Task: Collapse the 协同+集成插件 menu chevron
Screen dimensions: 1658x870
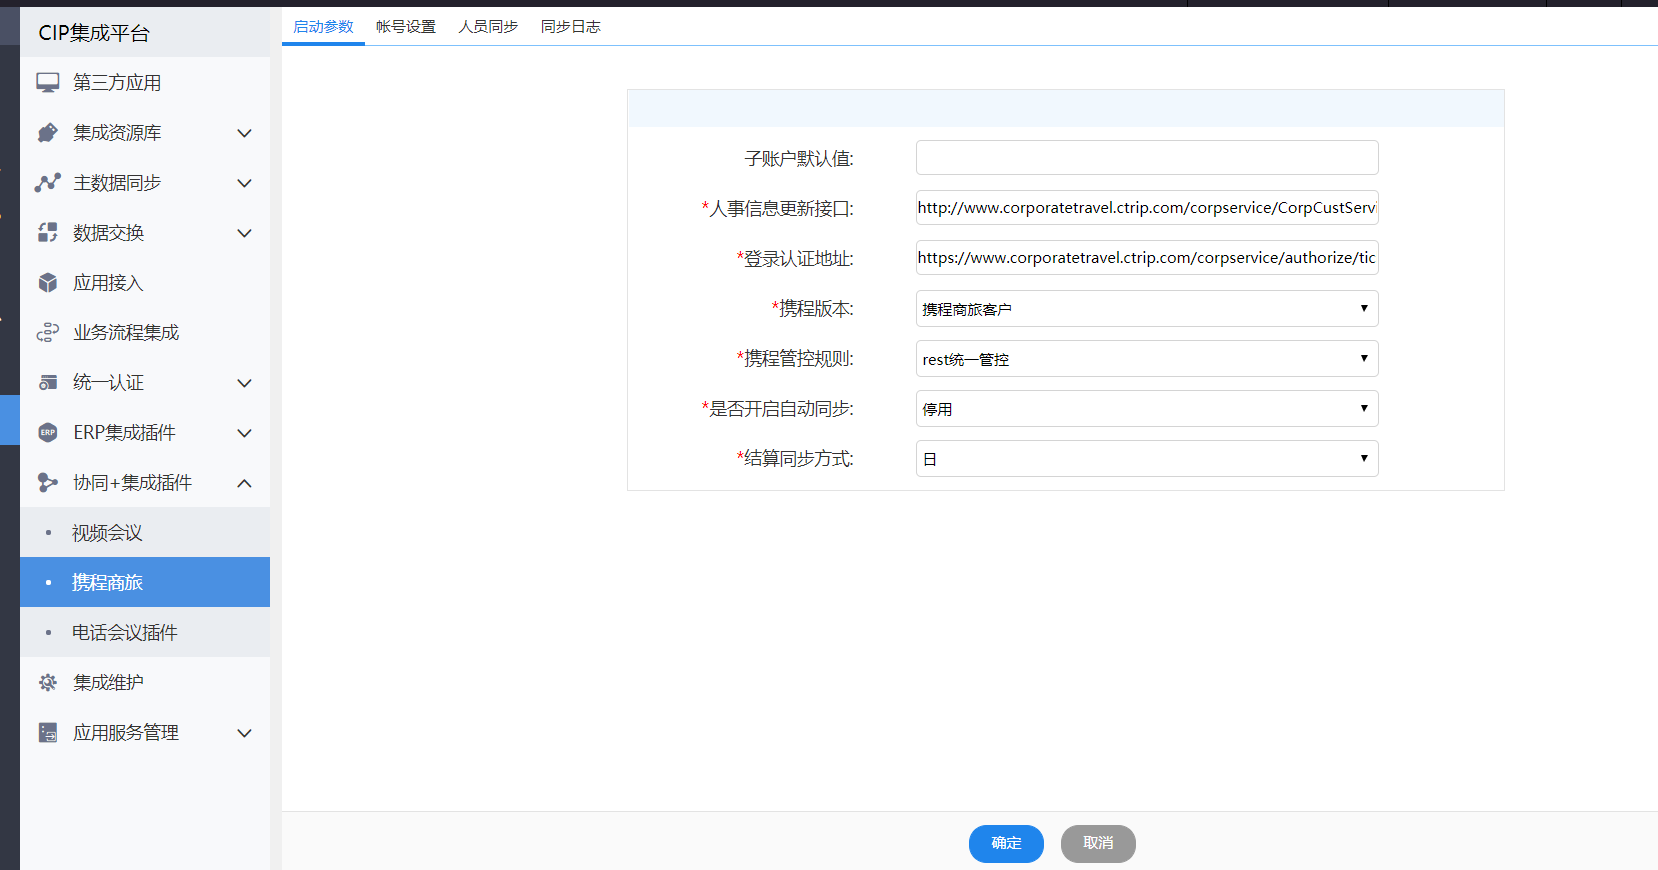Action: [x=244, y=483]
